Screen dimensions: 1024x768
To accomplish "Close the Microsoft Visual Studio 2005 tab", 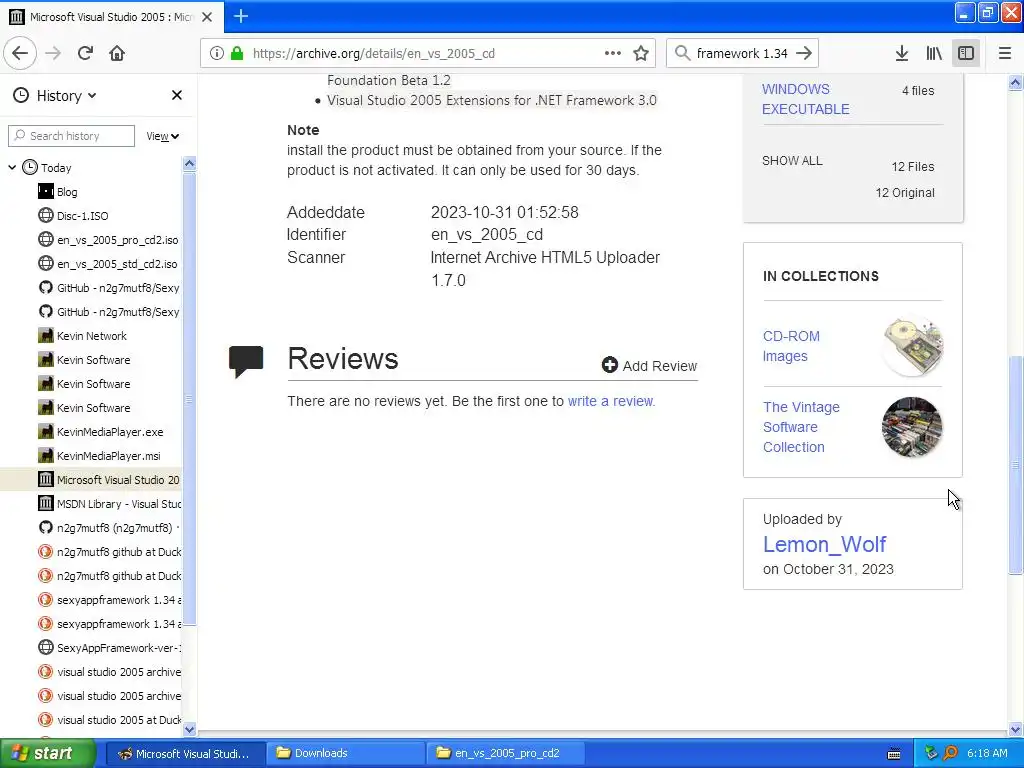I will click(x=207, y=17).
